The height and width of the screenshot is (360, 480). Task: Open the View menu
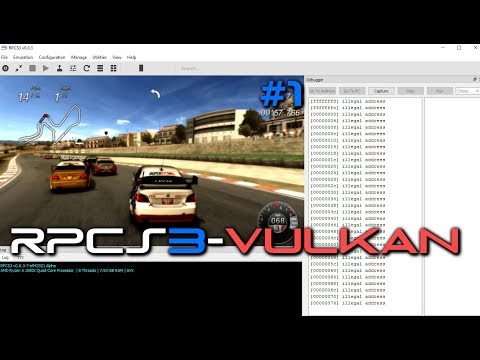117,57
